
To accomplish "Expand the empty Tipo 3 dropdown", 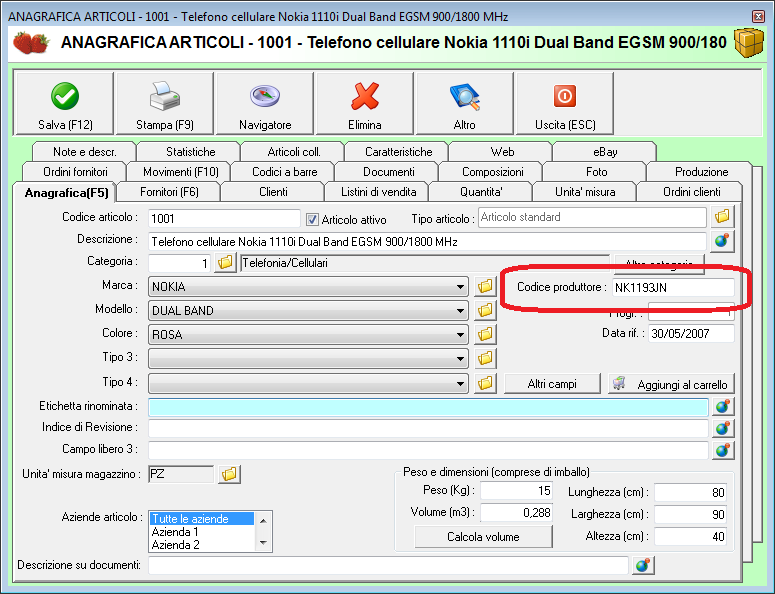I will 460,358.
